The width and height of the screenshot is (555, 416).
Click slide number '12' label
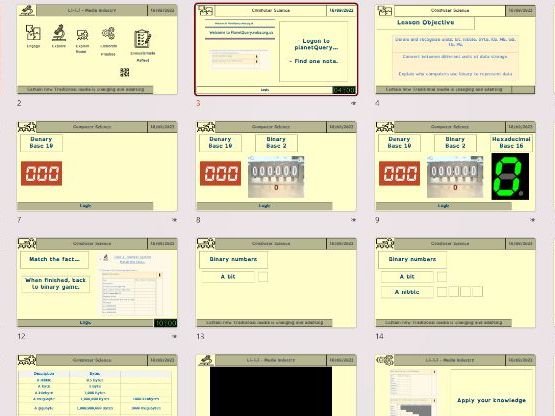click(x=21, y=336)
